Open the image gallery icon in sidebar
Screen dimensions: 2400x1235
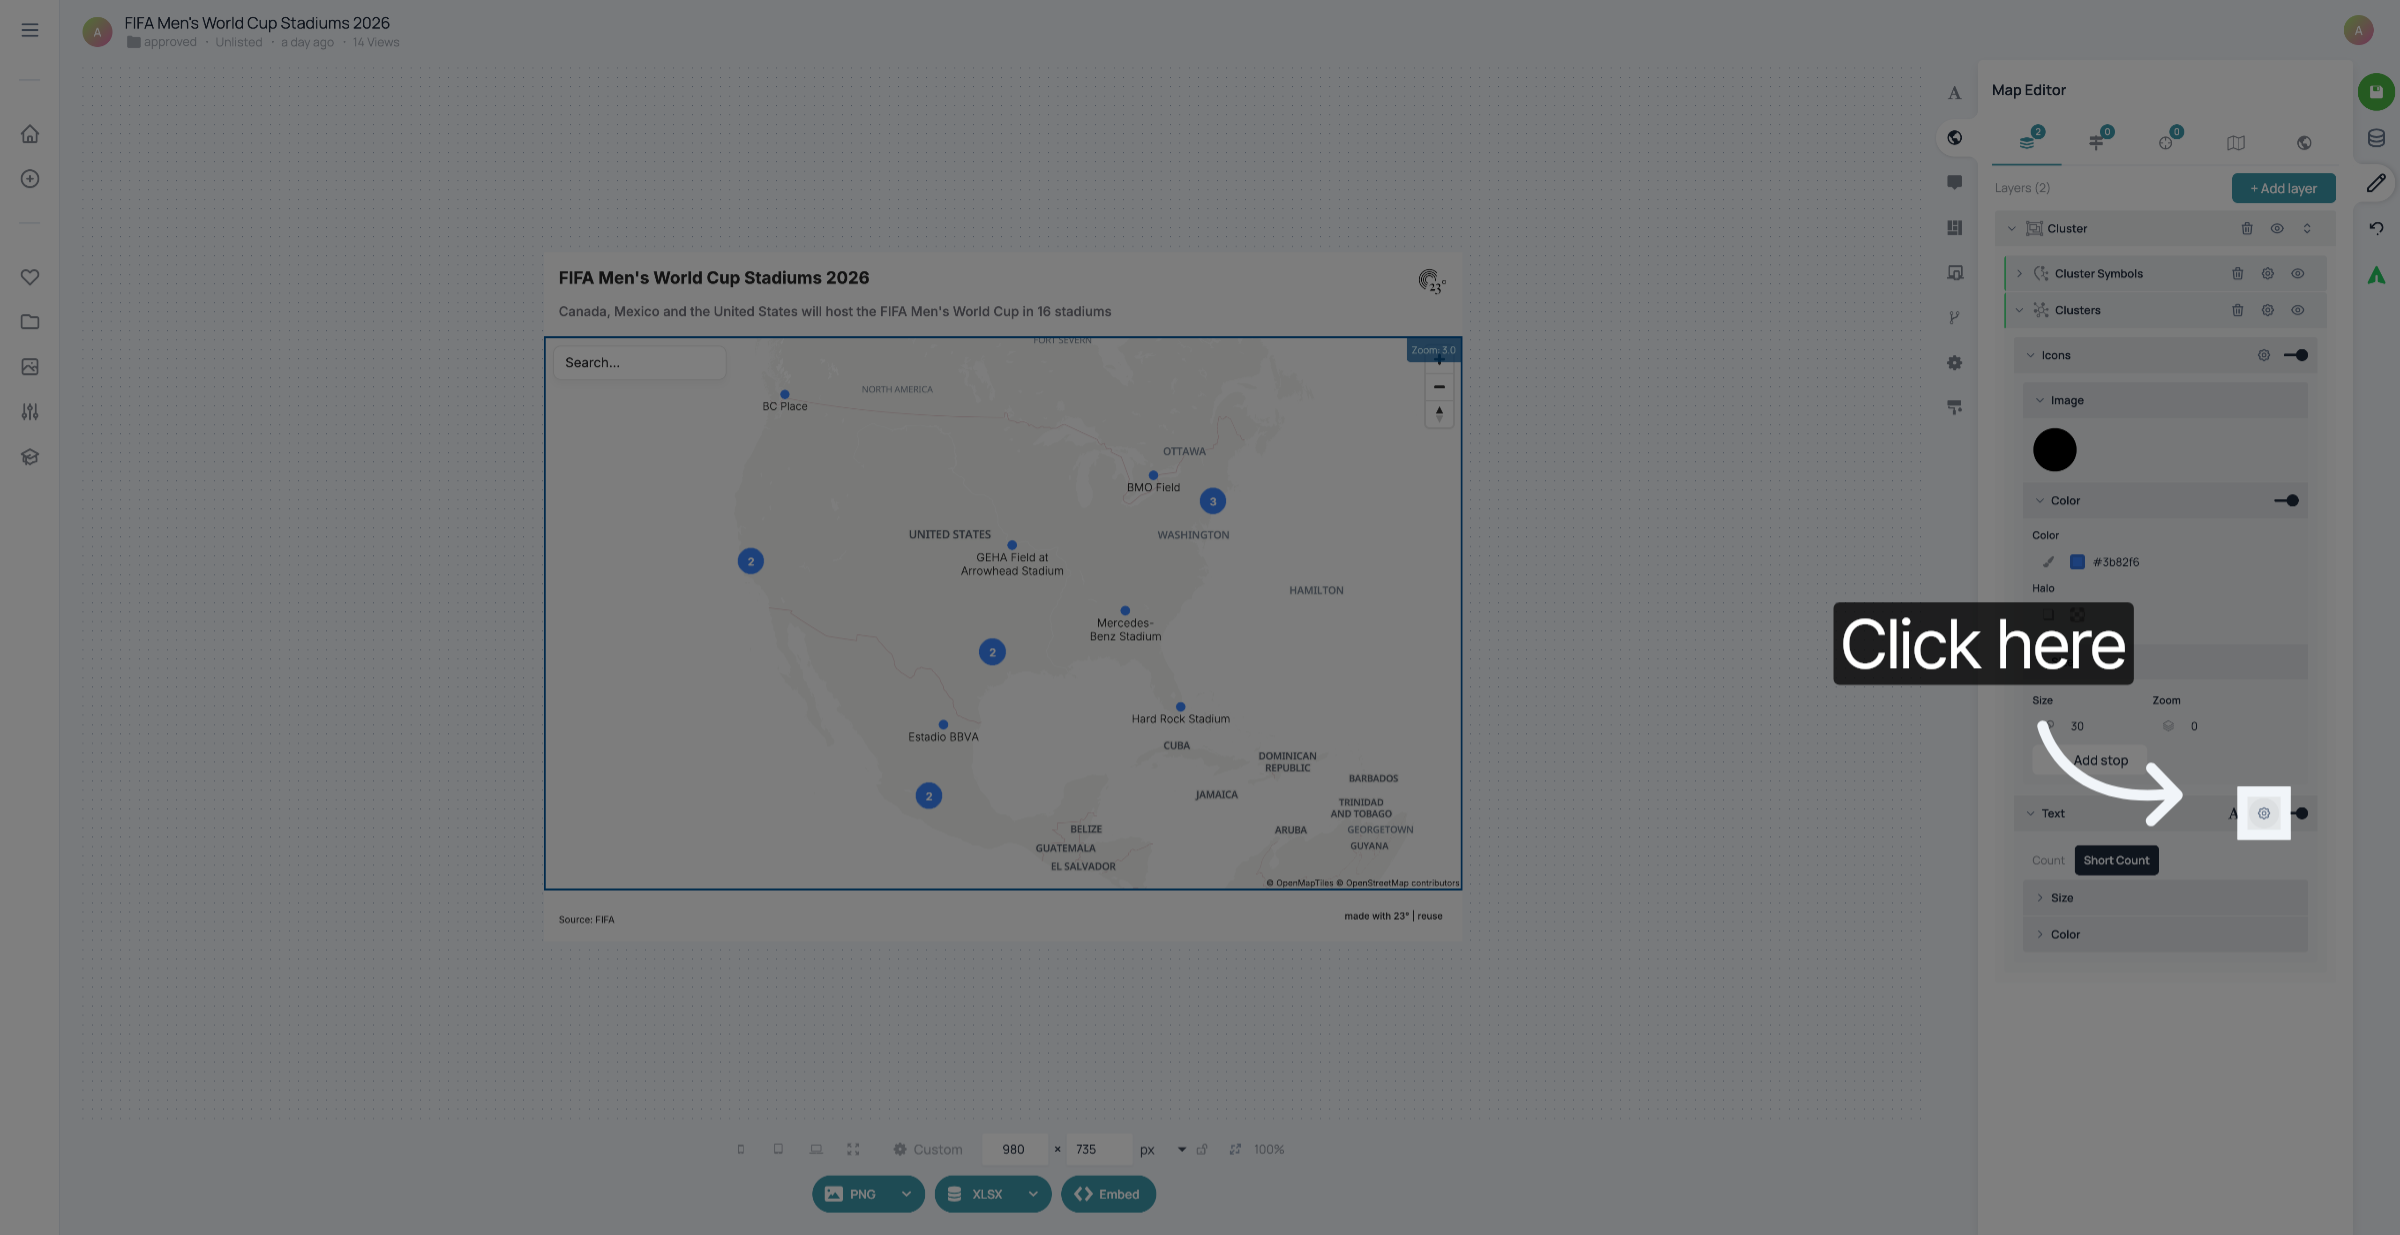tap(30, 367)
